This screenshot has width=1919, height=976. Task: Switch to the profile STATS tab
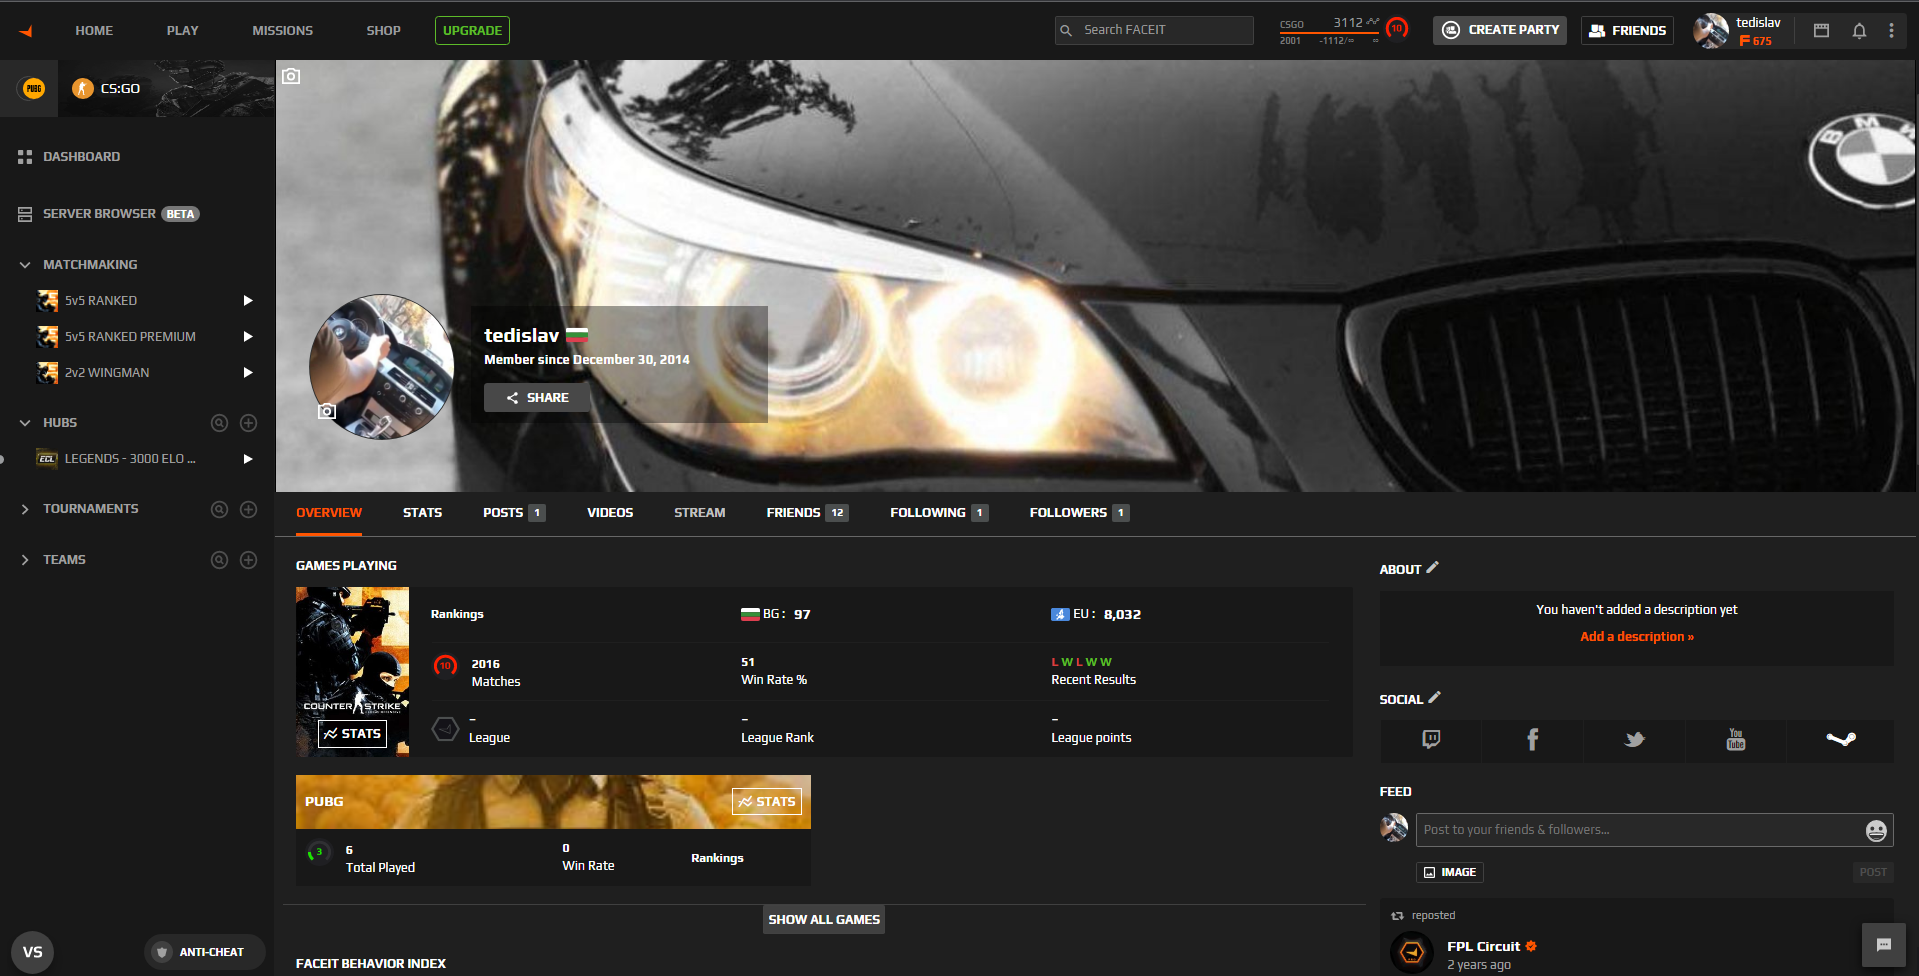tap(422, 513)
